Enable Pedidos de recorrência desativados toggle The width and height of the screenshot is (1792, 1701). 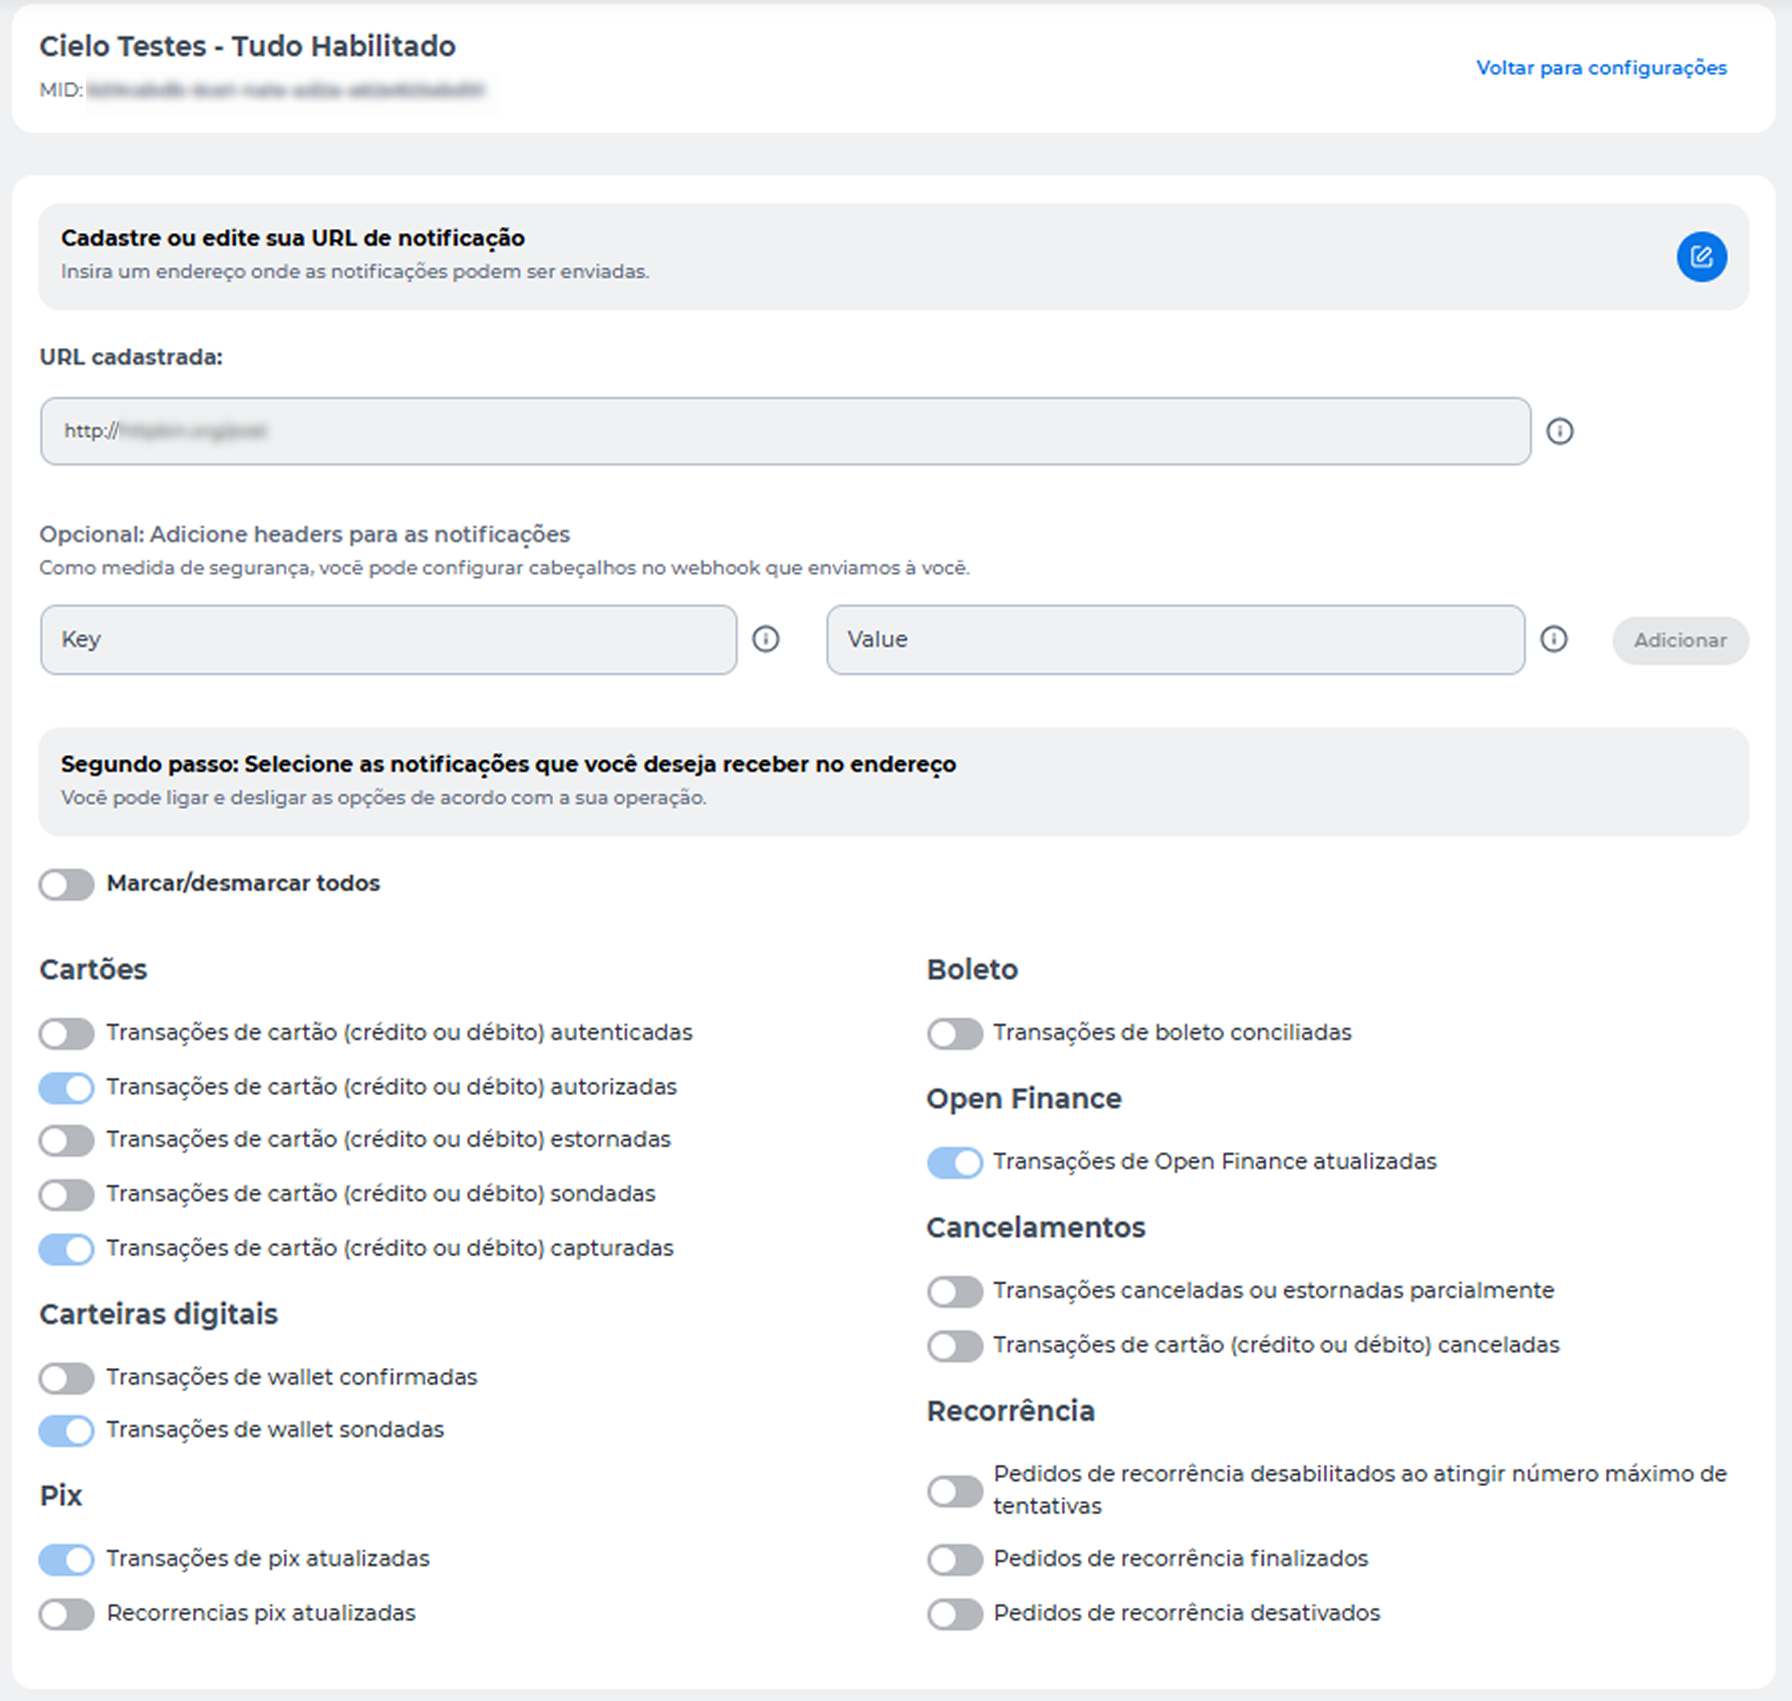pos(955,1614)
